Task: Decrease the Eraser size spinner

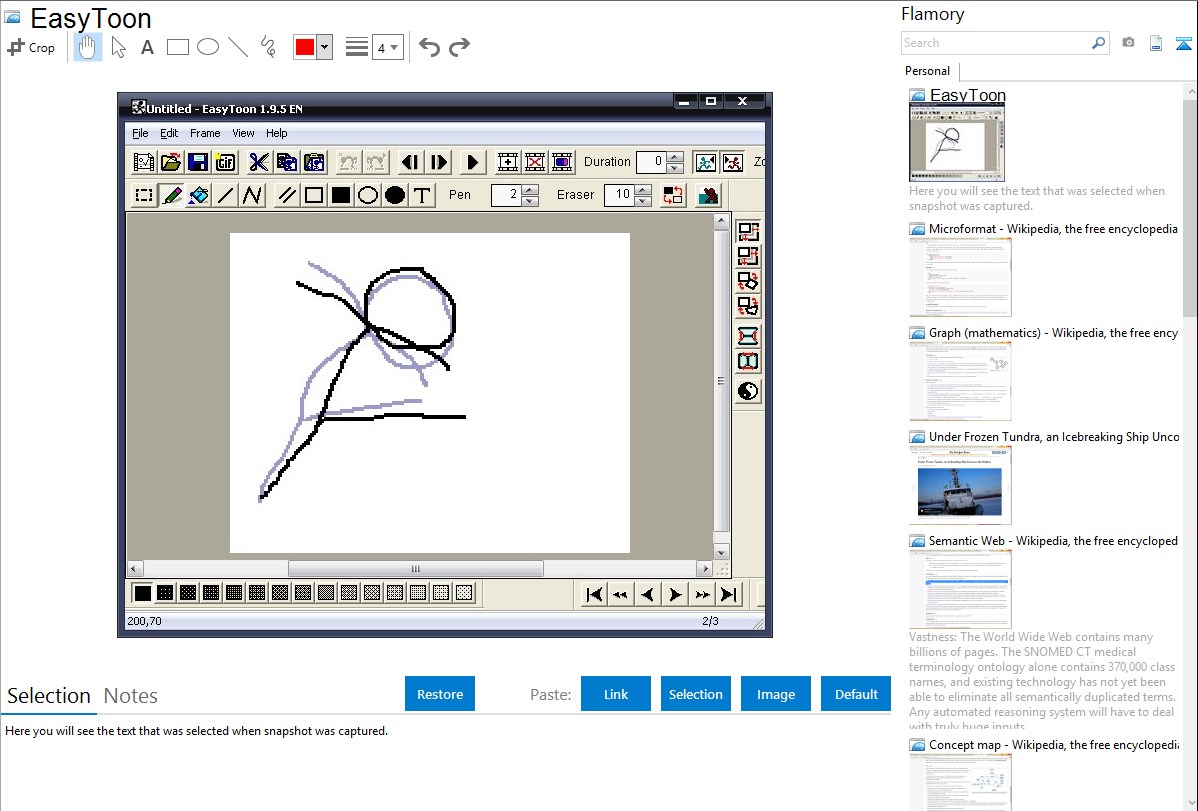Action: pos(643,201)
